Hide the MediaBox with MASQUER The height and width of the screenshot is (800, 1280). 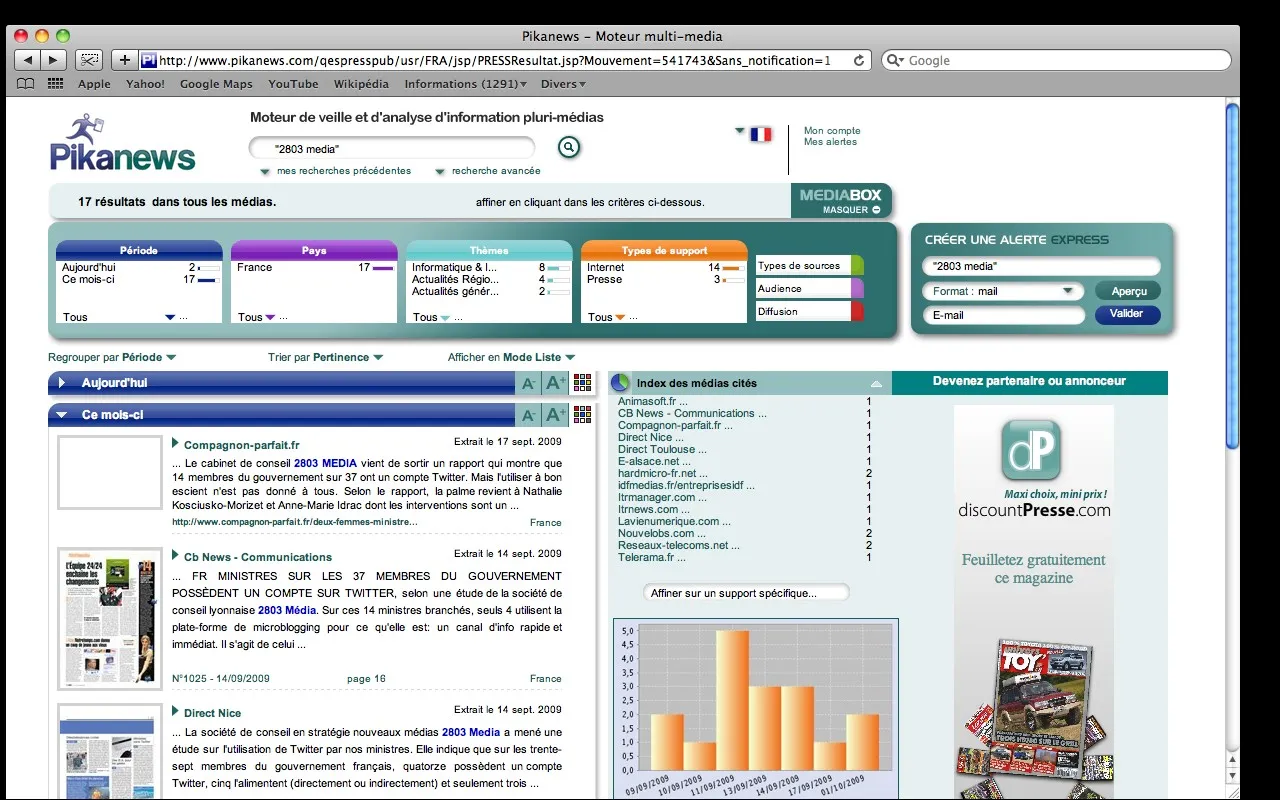851,210
